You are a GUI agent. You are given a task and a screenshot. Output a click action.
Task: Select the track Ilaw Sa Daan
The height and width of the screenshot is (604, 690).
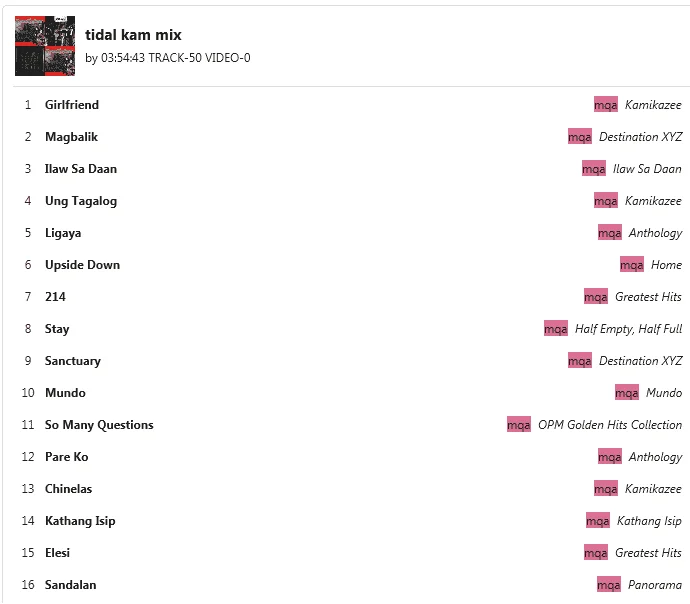click(81, 169)
